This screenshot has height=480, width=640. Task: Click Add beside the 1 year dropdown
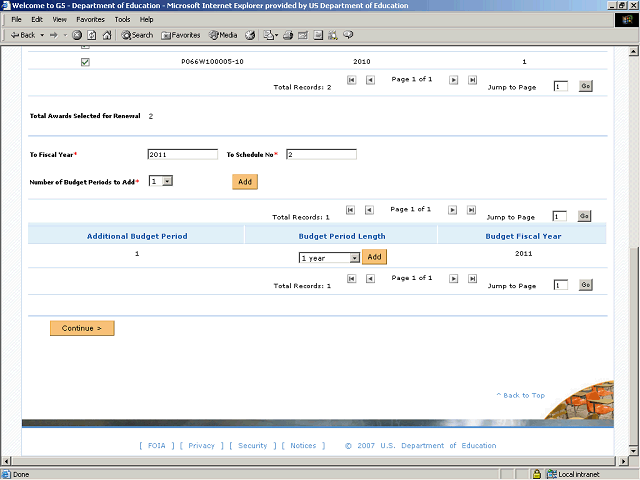(374, 257)
